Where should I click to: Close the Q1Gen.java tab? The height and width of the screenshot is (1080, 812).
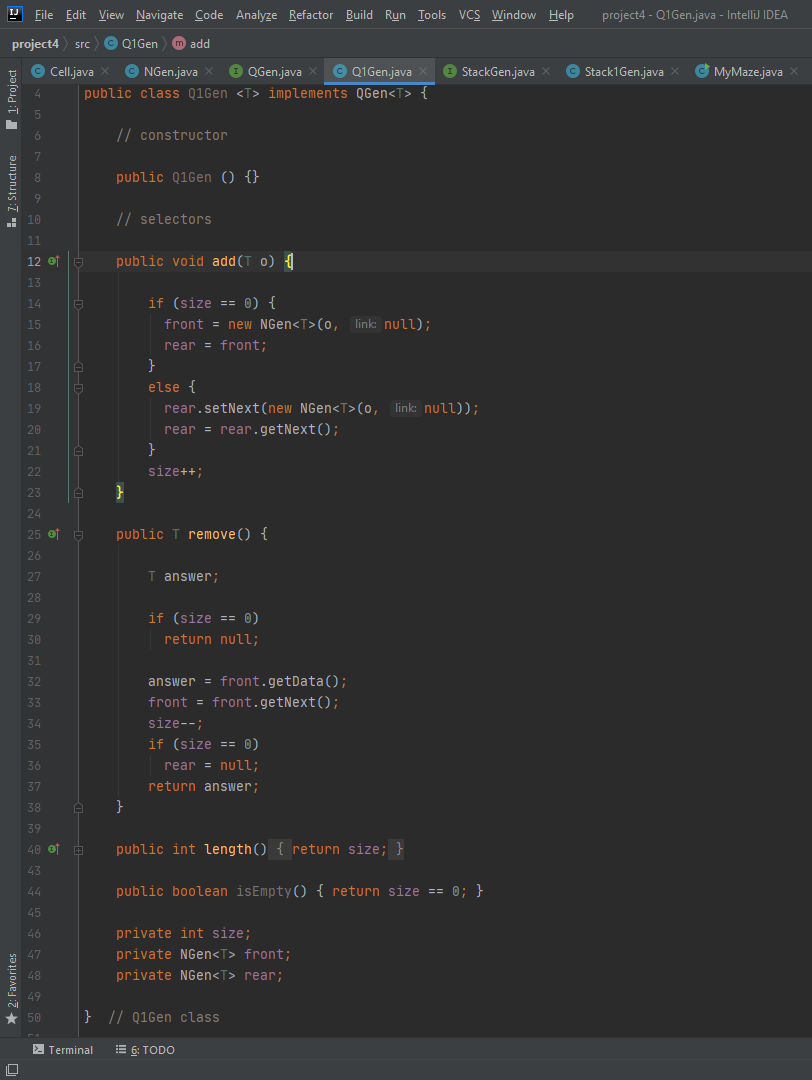424,71
